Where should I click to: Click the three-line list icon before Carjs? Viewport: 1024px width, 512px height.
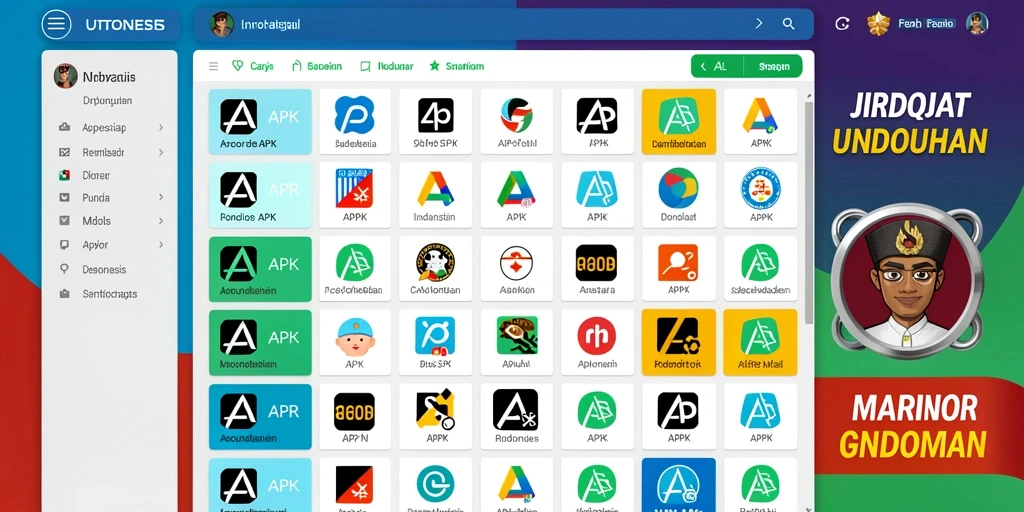pyautogui.click(x=213, y=66)
